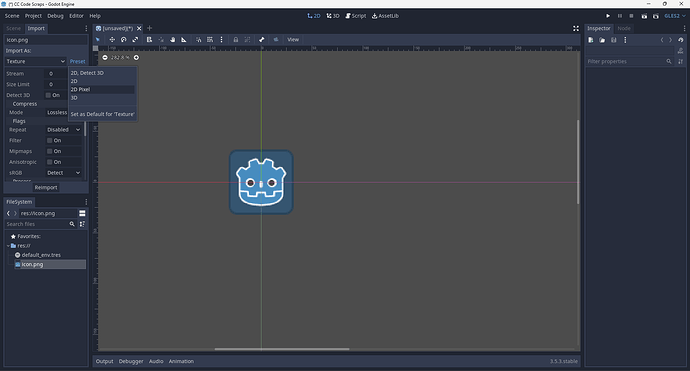Stop the running scene

pos(631,16)
